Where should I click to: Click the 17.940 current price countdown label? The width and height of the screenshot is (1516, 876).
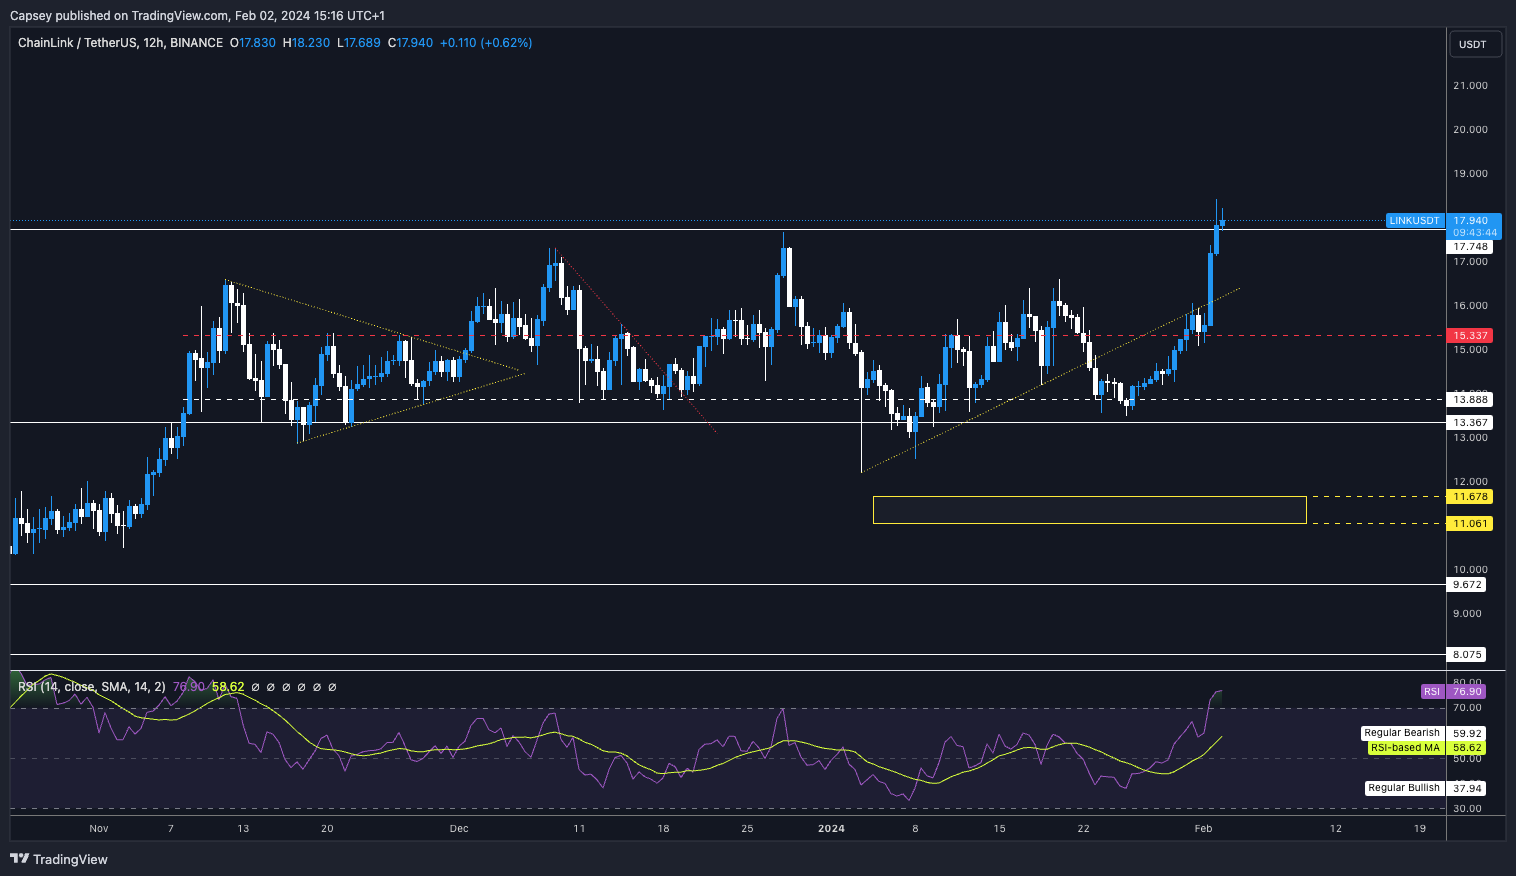1474,227
